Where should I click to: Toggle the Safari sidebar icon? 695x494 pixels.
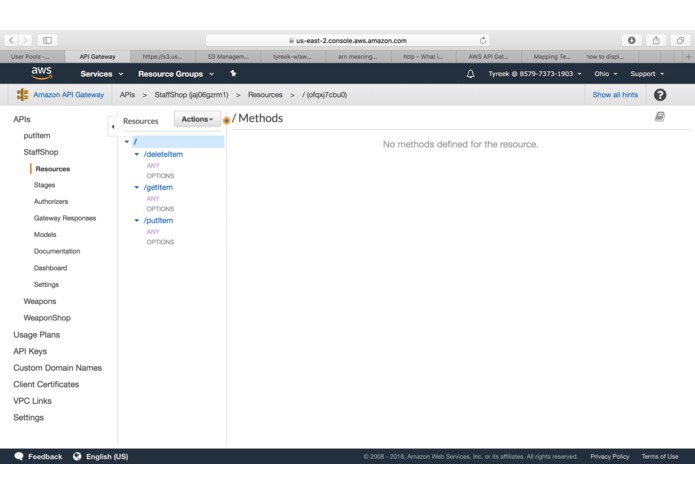click(47, 40)
